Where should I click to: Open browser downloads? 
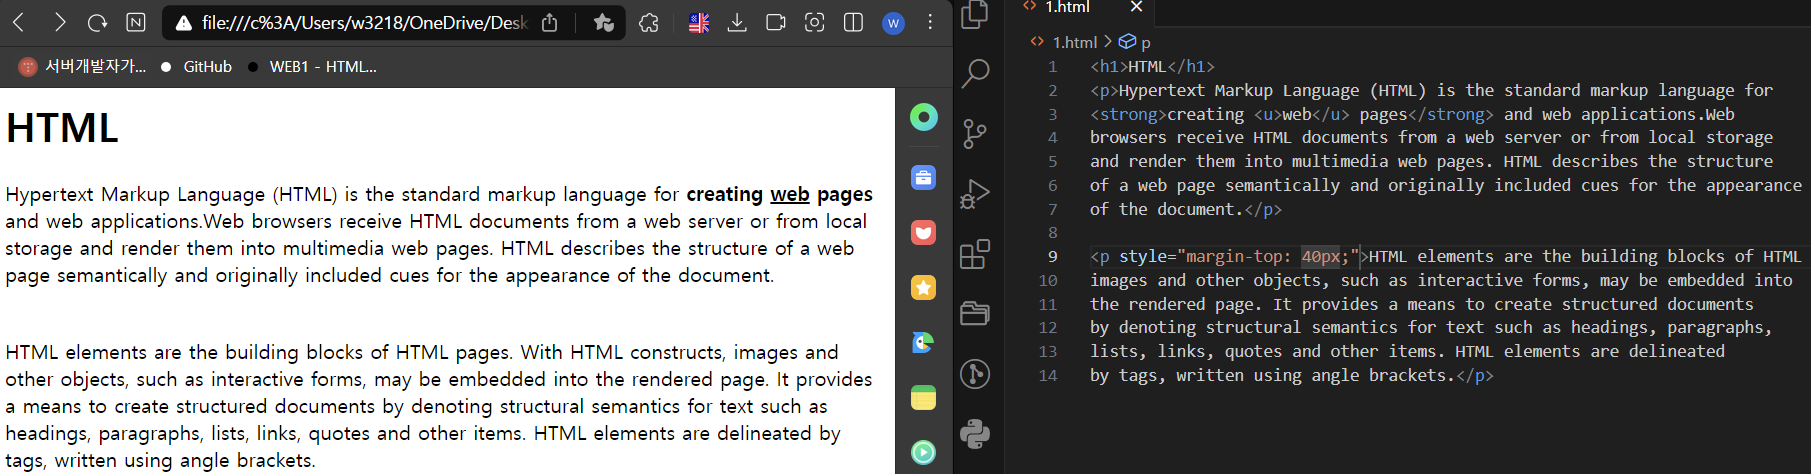[737, 22]
